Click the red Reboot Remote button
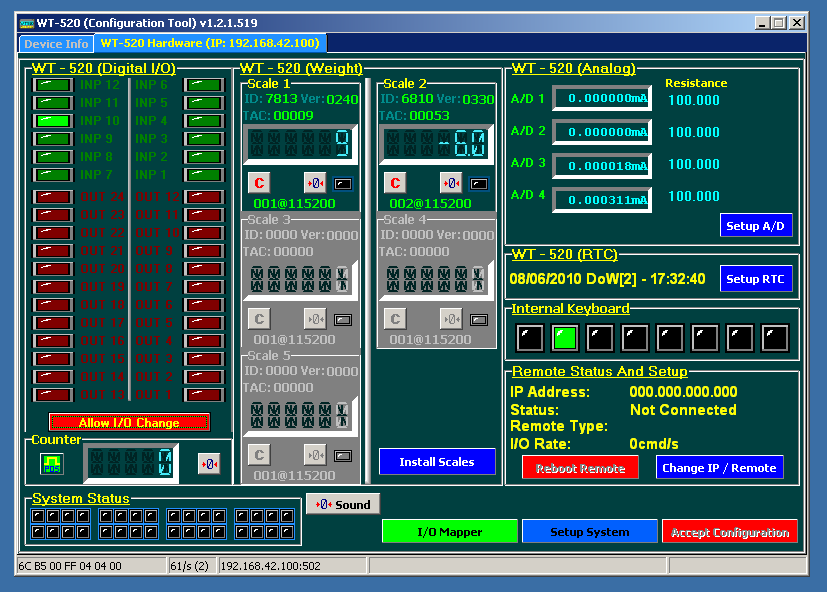Screen dimensions: 827x592 580,468
